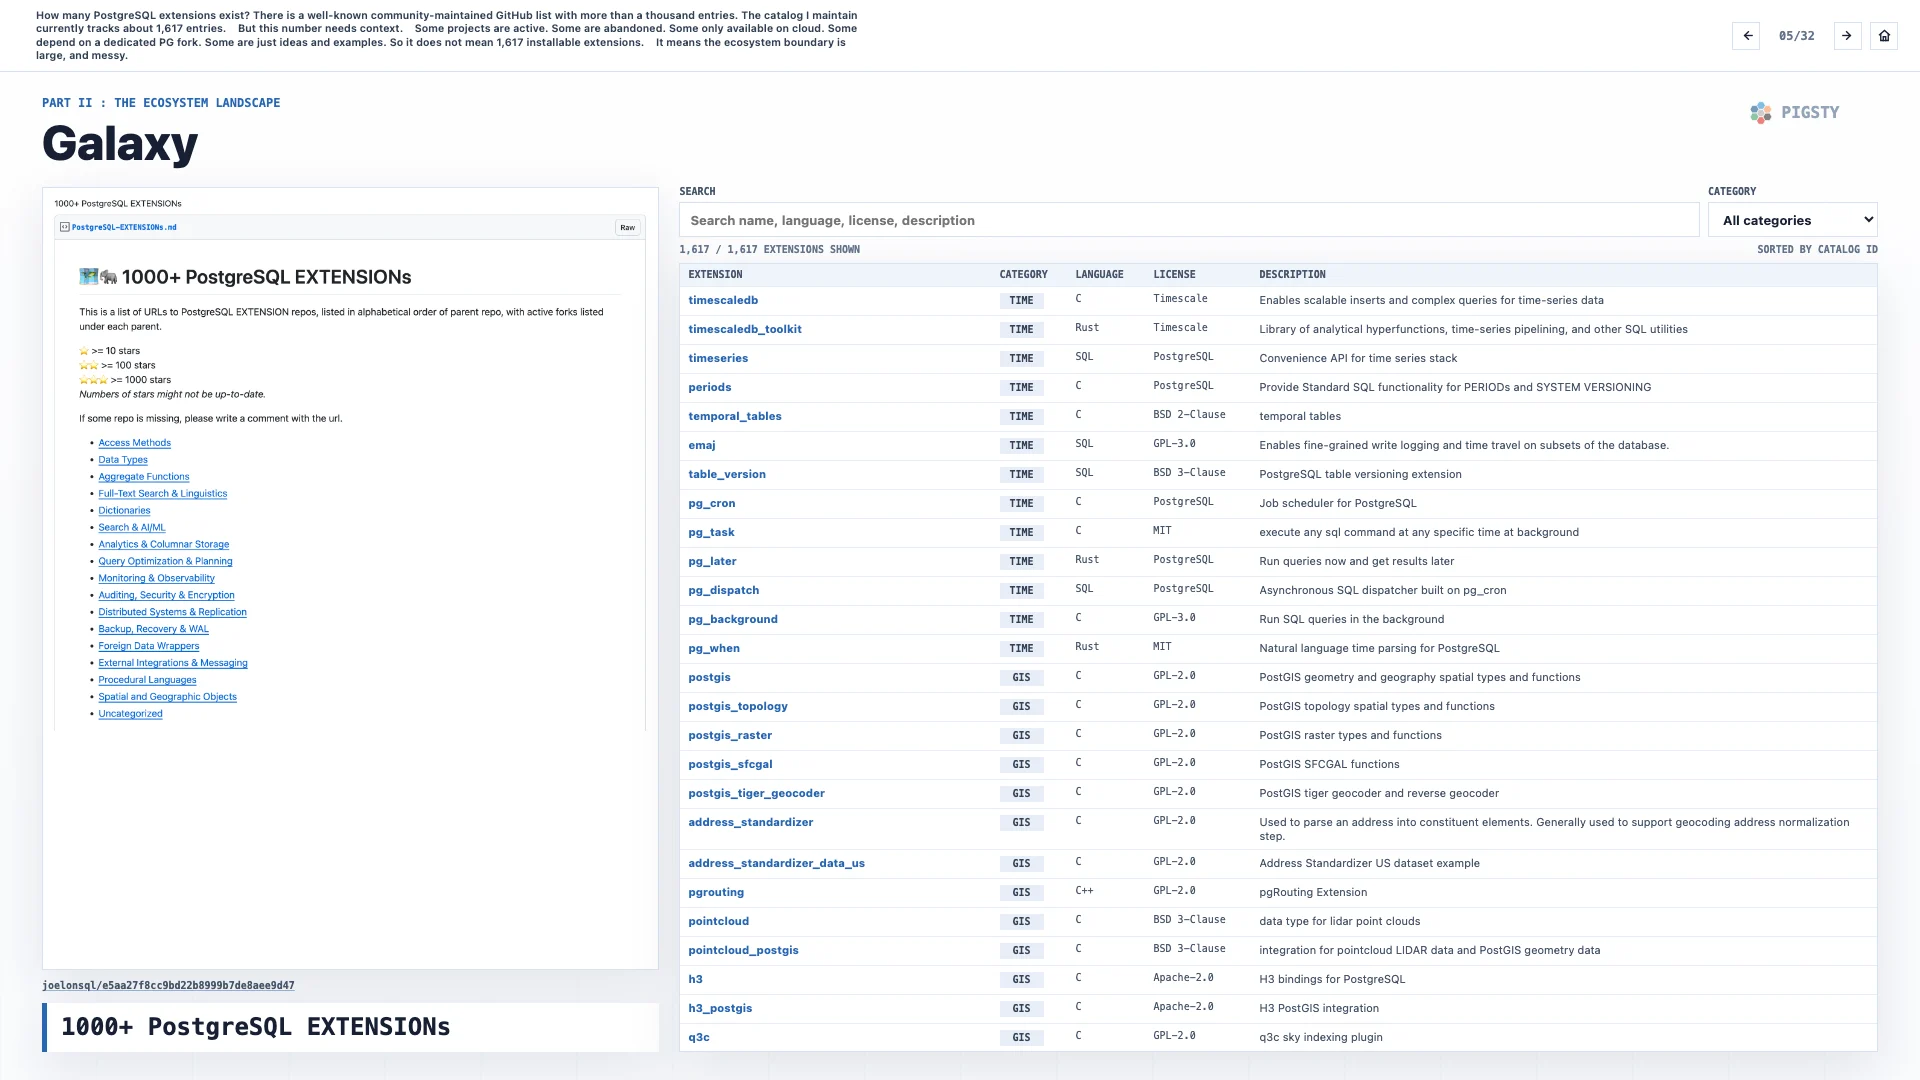Open Full-Text Search & Linguistics link
The width and height of the screenshot is (1920, 1080).
pos(163,494)
